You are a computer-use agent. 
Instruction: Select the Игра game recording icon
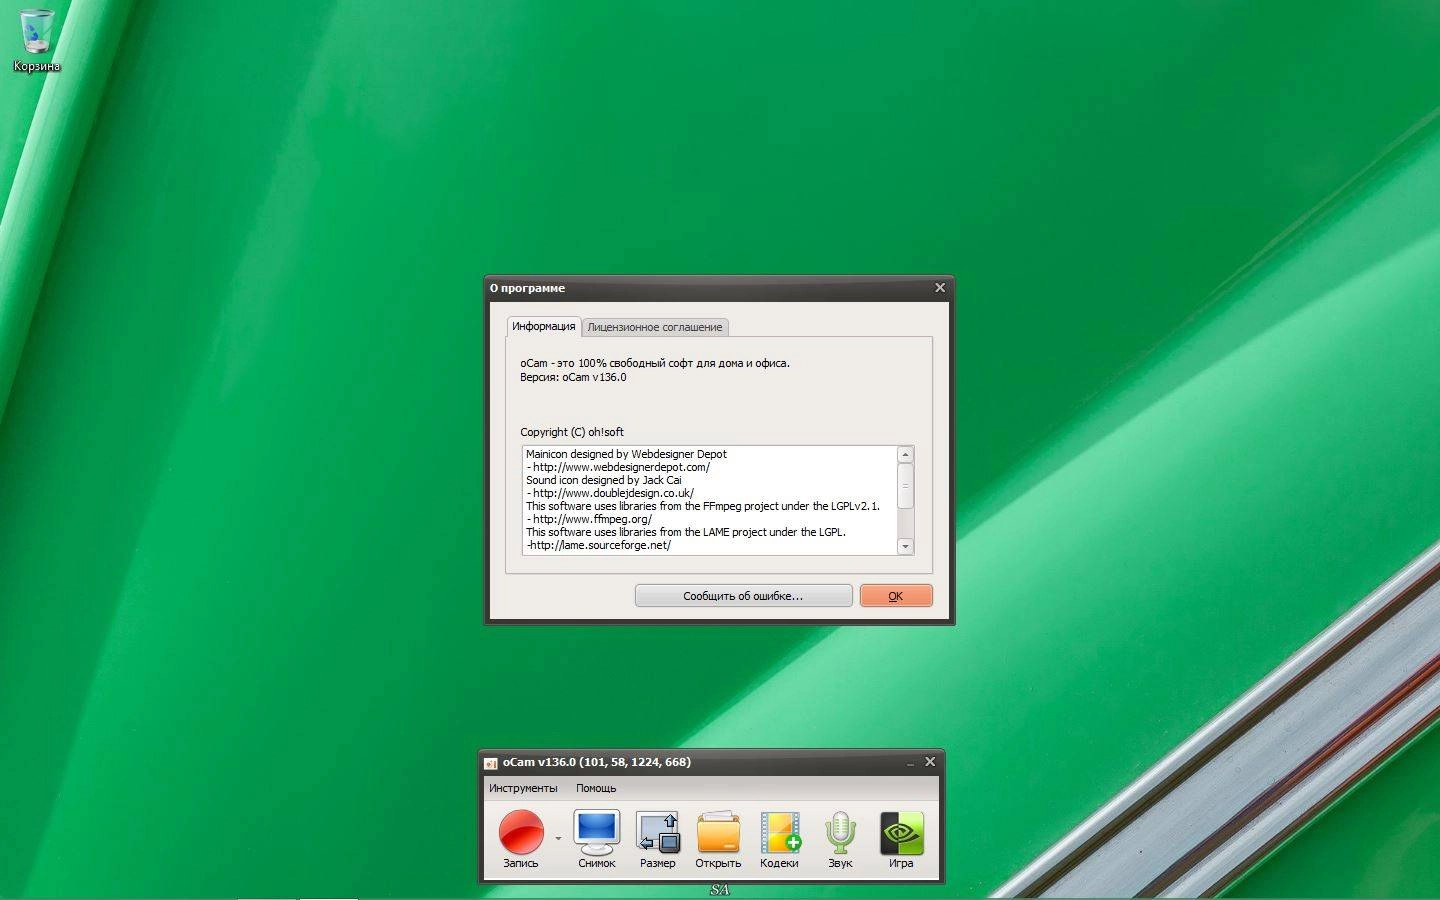(901, 838)
